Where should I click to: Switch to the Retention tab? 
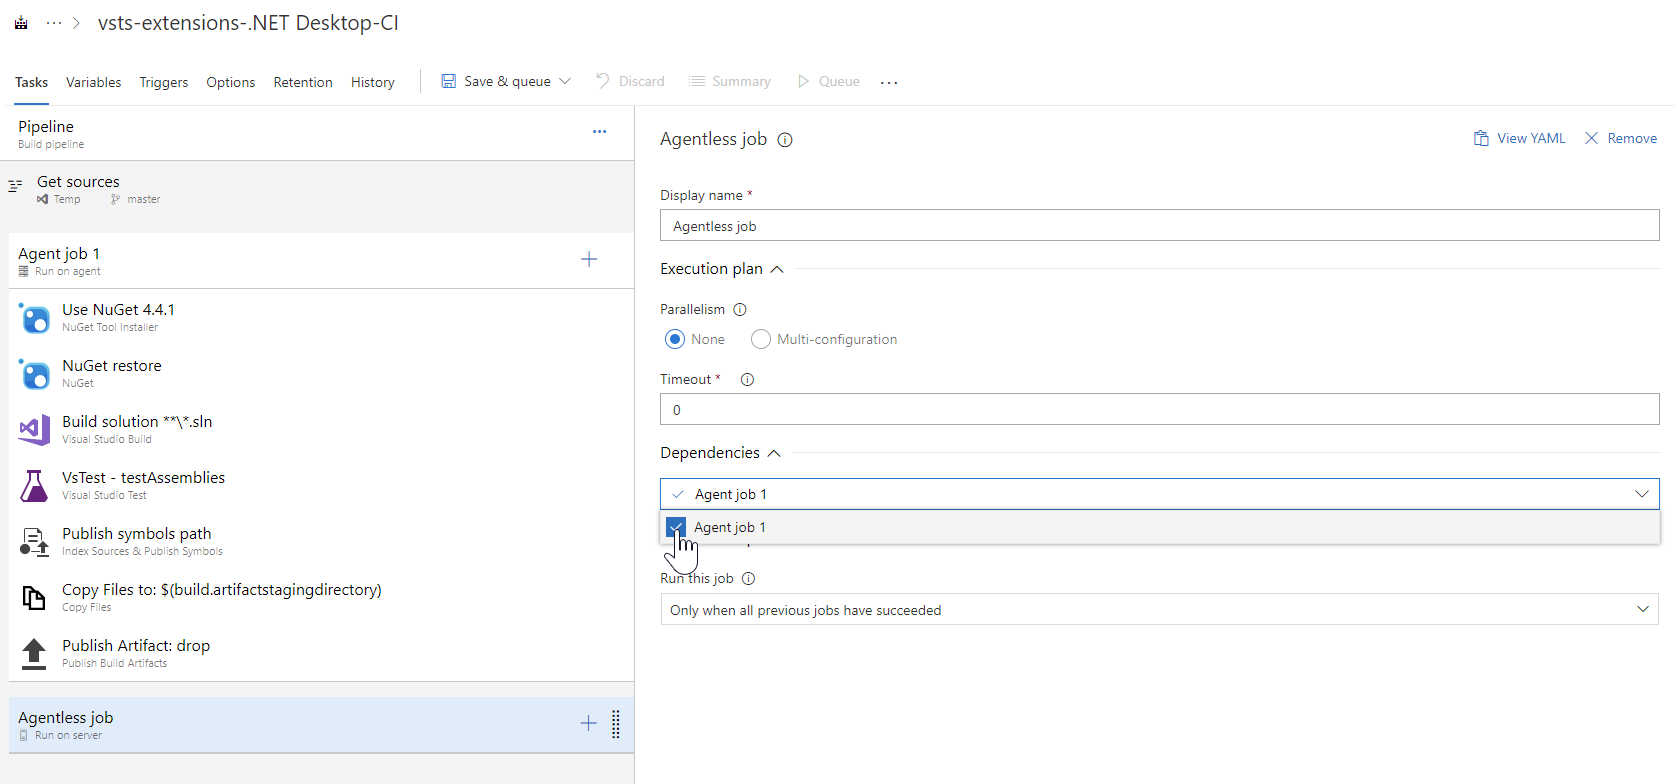point(303,82)
